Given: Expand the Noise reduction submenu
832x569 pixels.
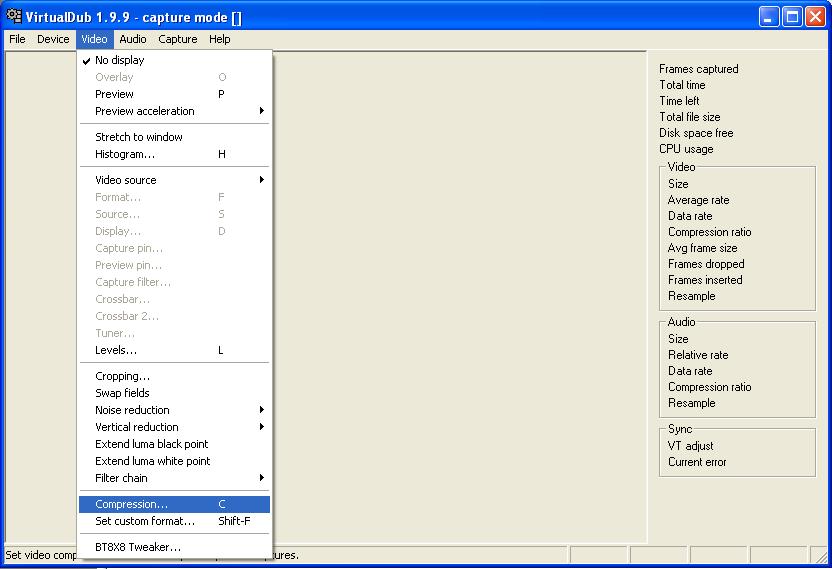Looking at the screenshot, I should [x=175, y=410].
